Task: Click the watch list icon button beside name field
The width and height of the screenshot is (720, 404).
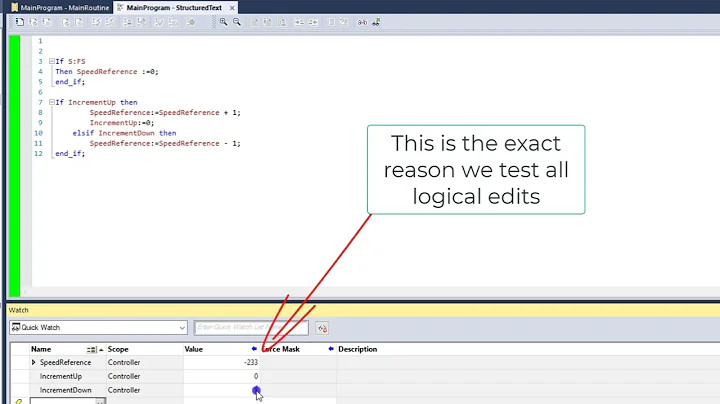Action: (322, 328)
